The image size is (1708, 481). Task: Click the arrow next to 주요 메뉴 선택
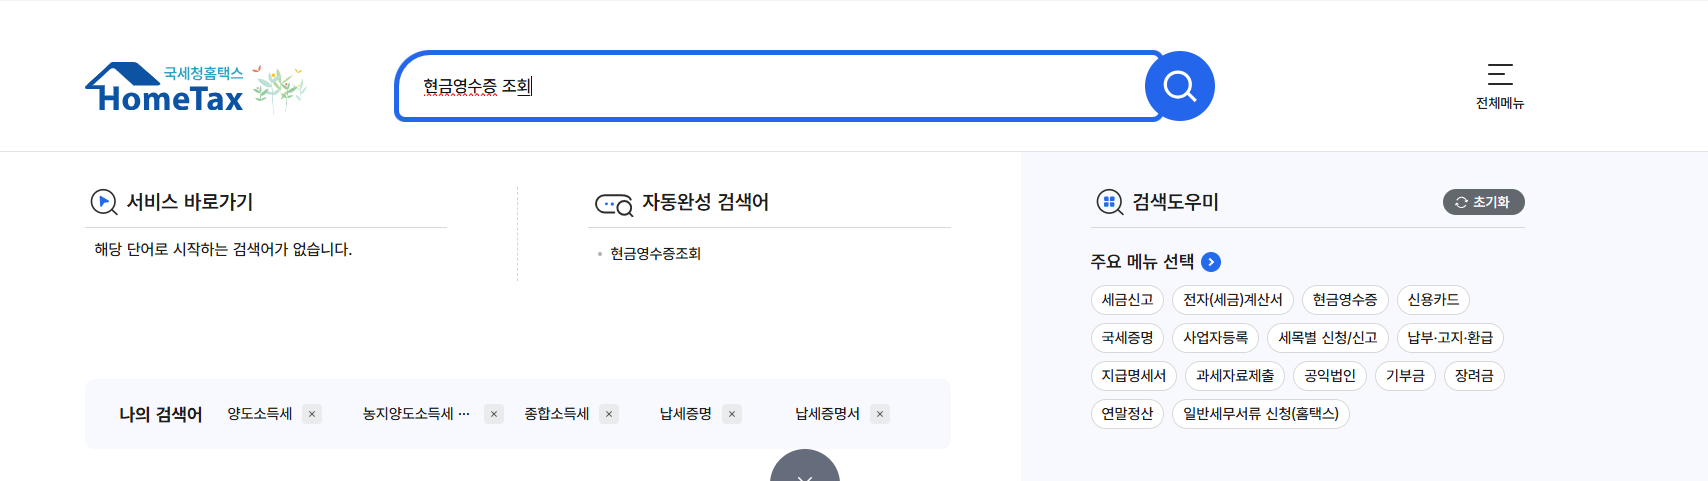(1211, 262)
